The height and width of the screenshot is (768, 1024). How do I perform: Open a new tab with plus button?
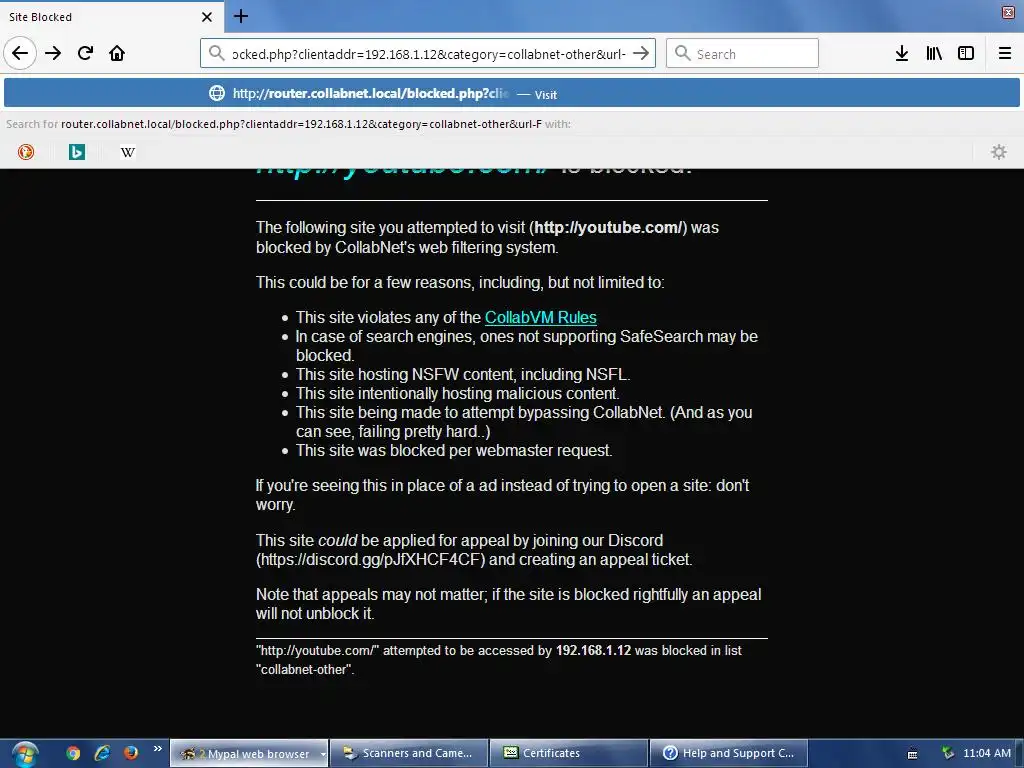pos(240,16)
